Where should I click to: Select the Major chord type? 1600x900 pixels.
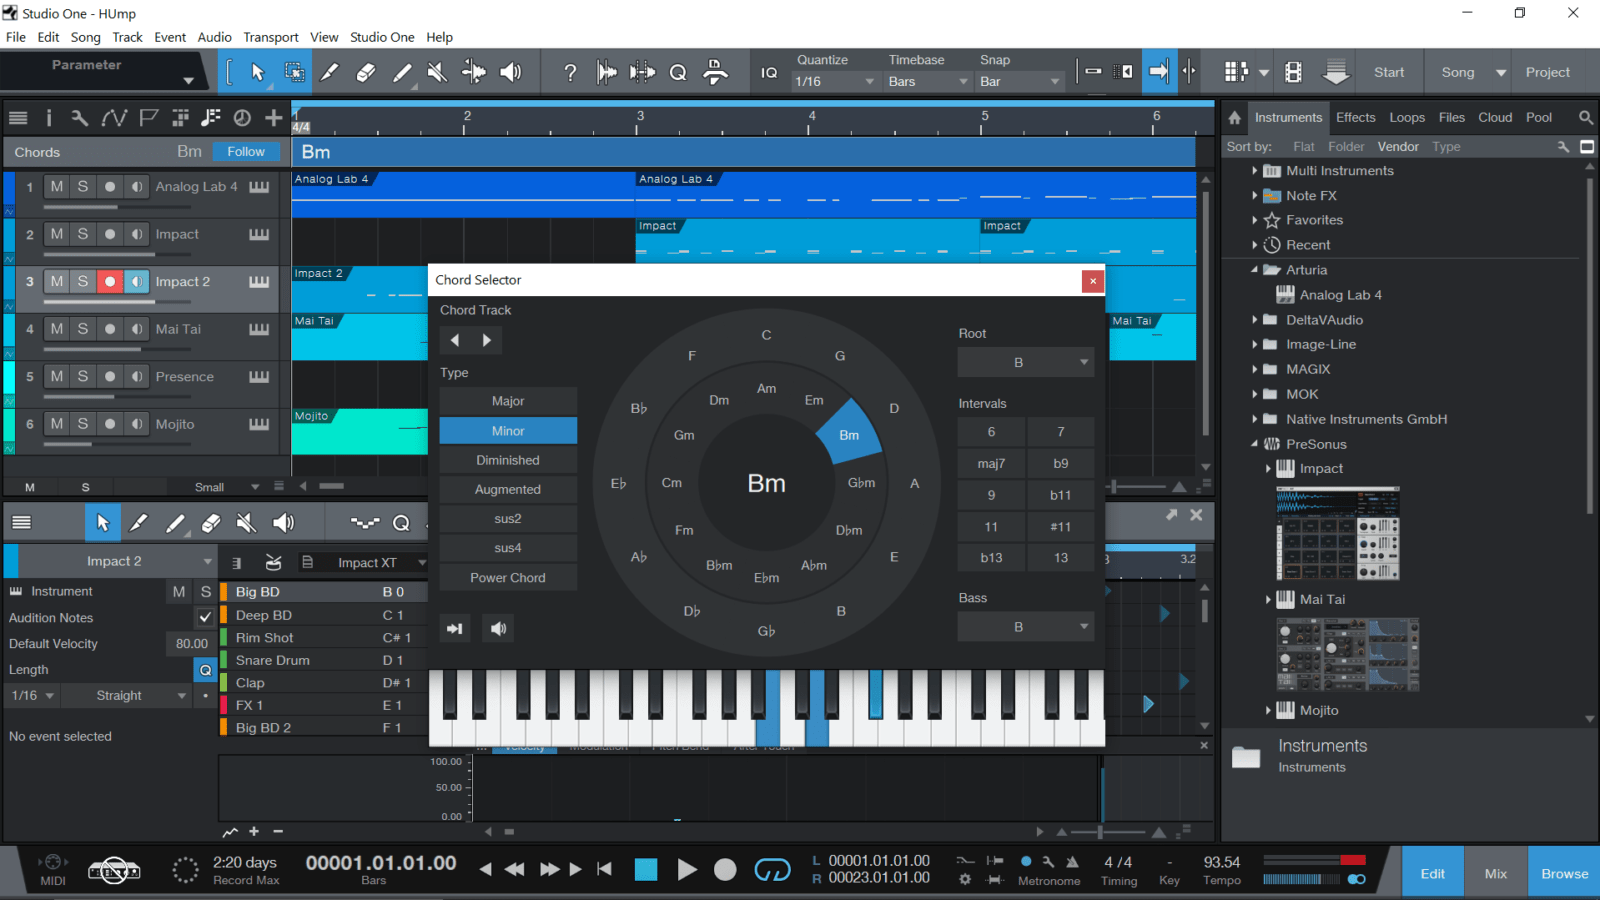[x=508, y=401]
